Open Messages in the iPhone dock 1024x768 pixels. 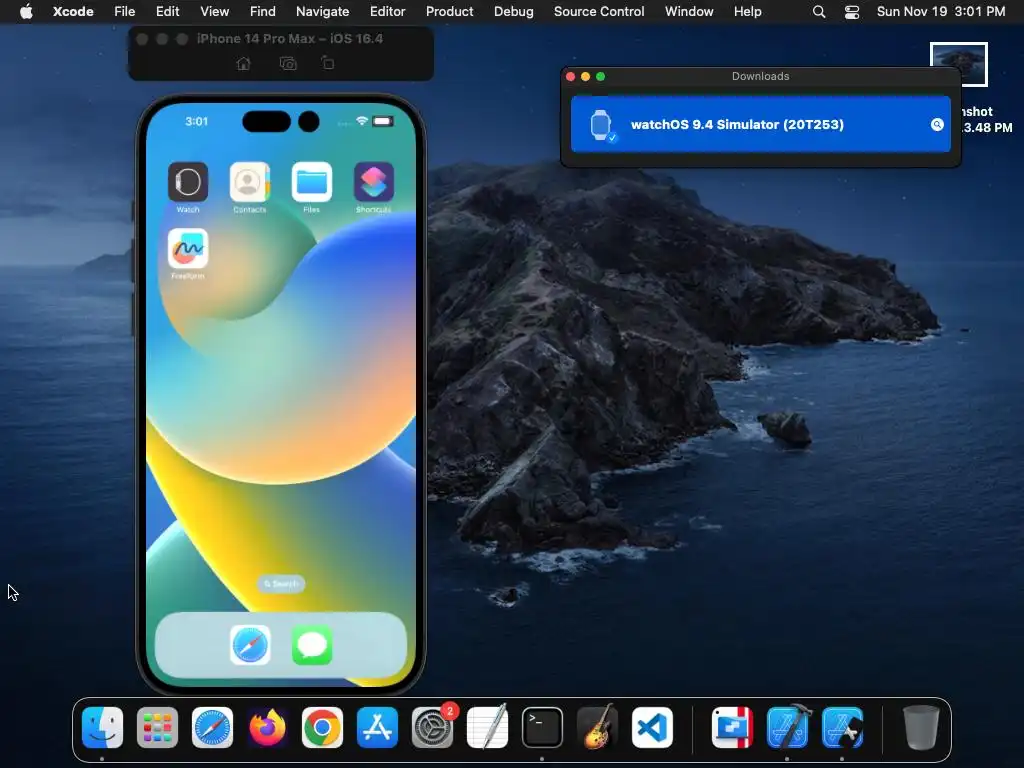click(312, 645)
